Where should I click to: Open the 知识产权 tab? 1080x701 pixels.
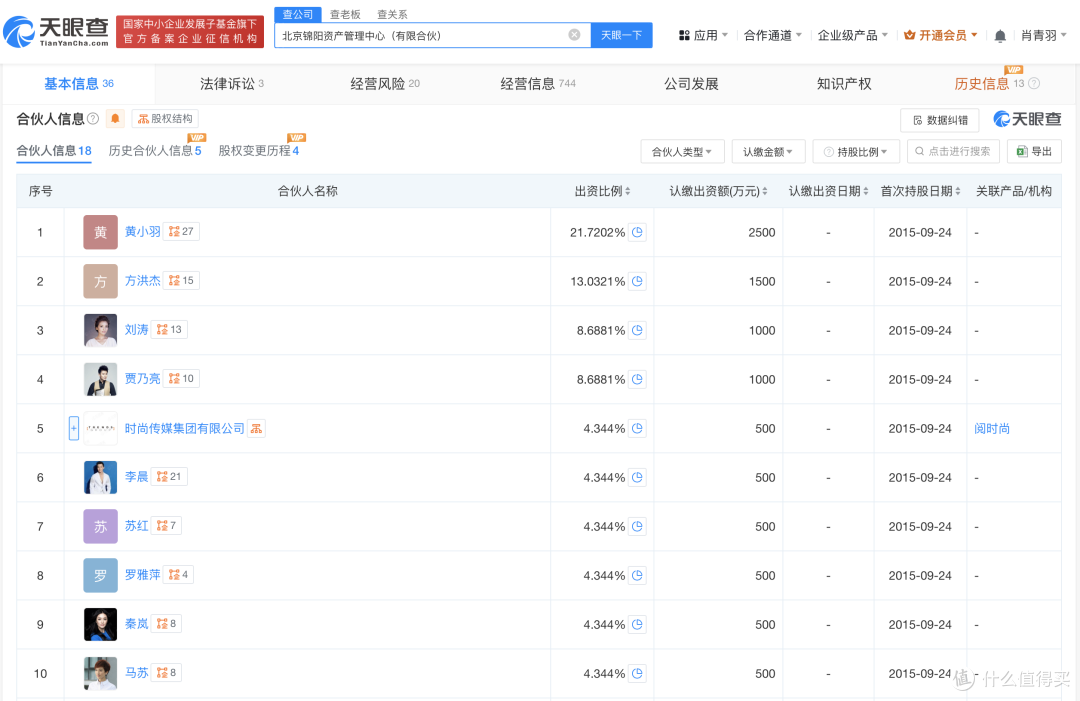844,84
